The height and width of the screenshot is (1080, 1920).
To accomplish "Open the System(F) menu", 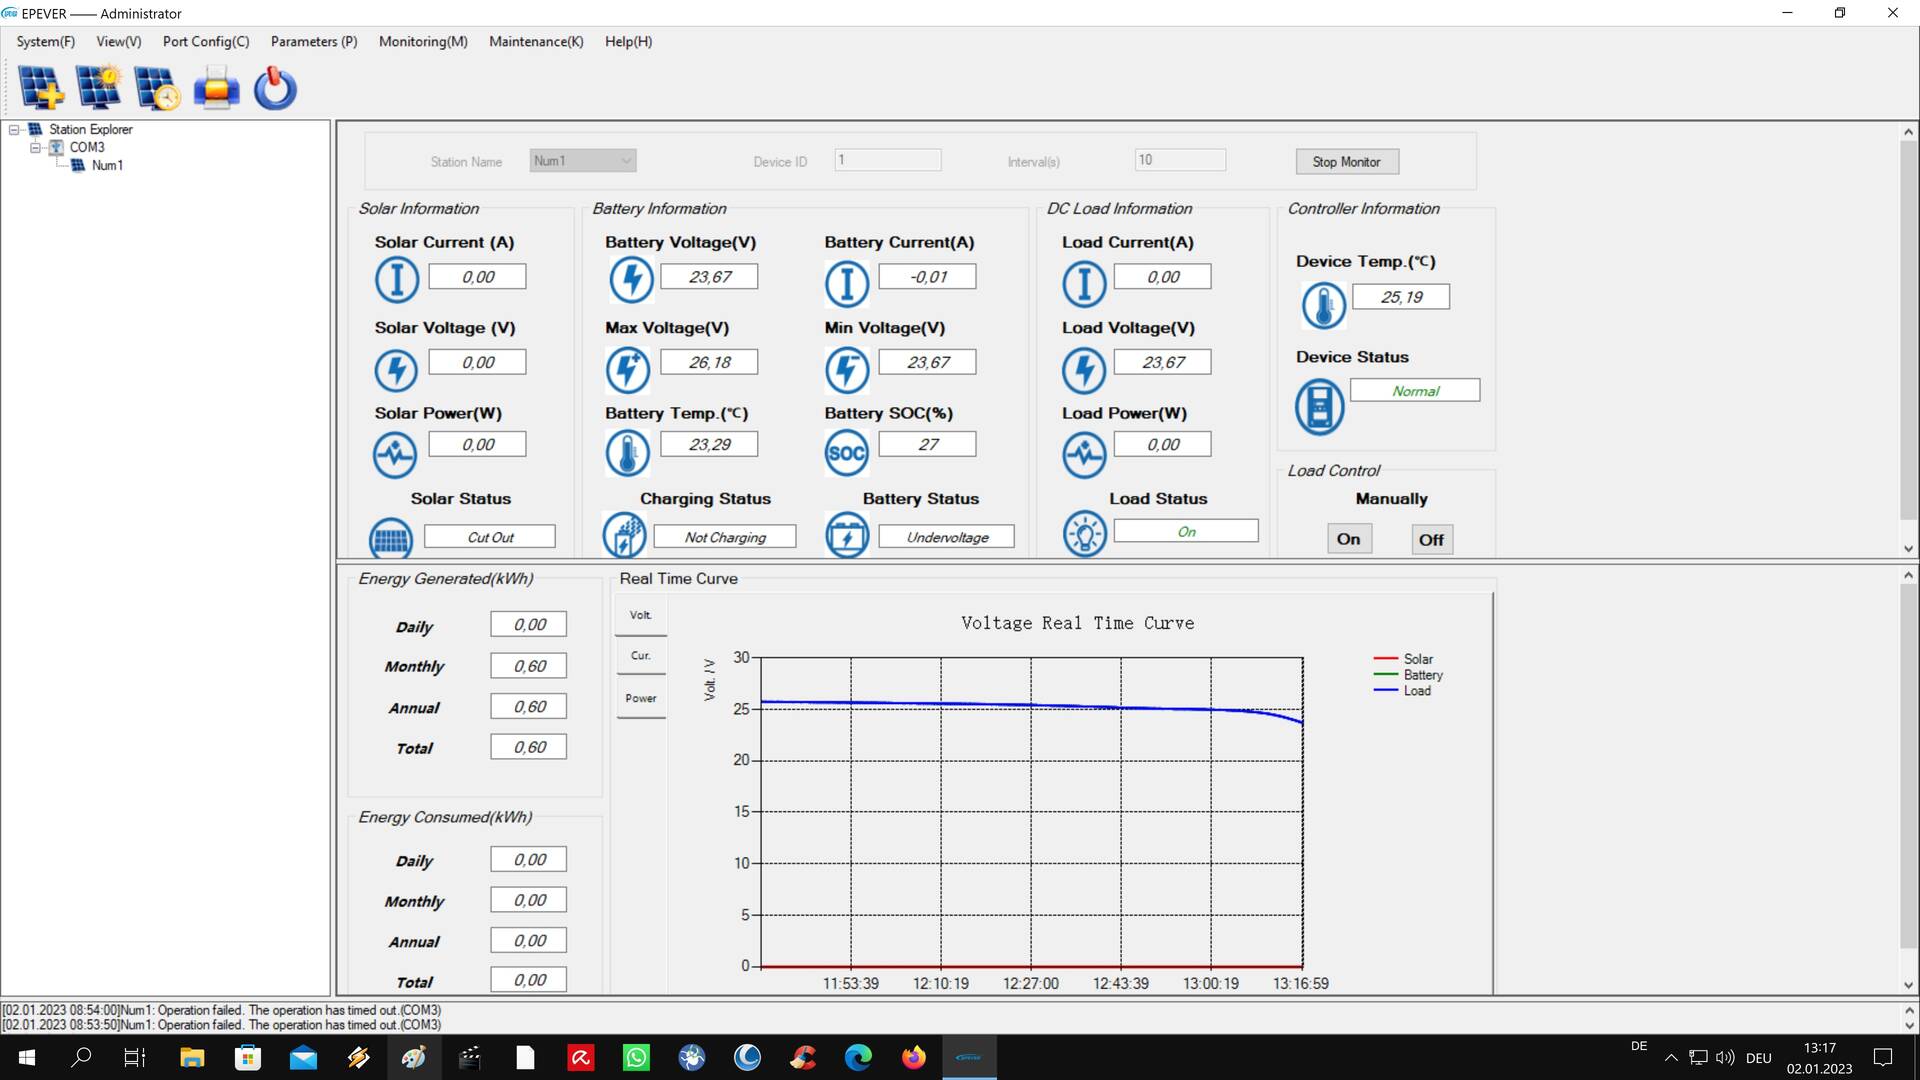I will click(45, 42).
